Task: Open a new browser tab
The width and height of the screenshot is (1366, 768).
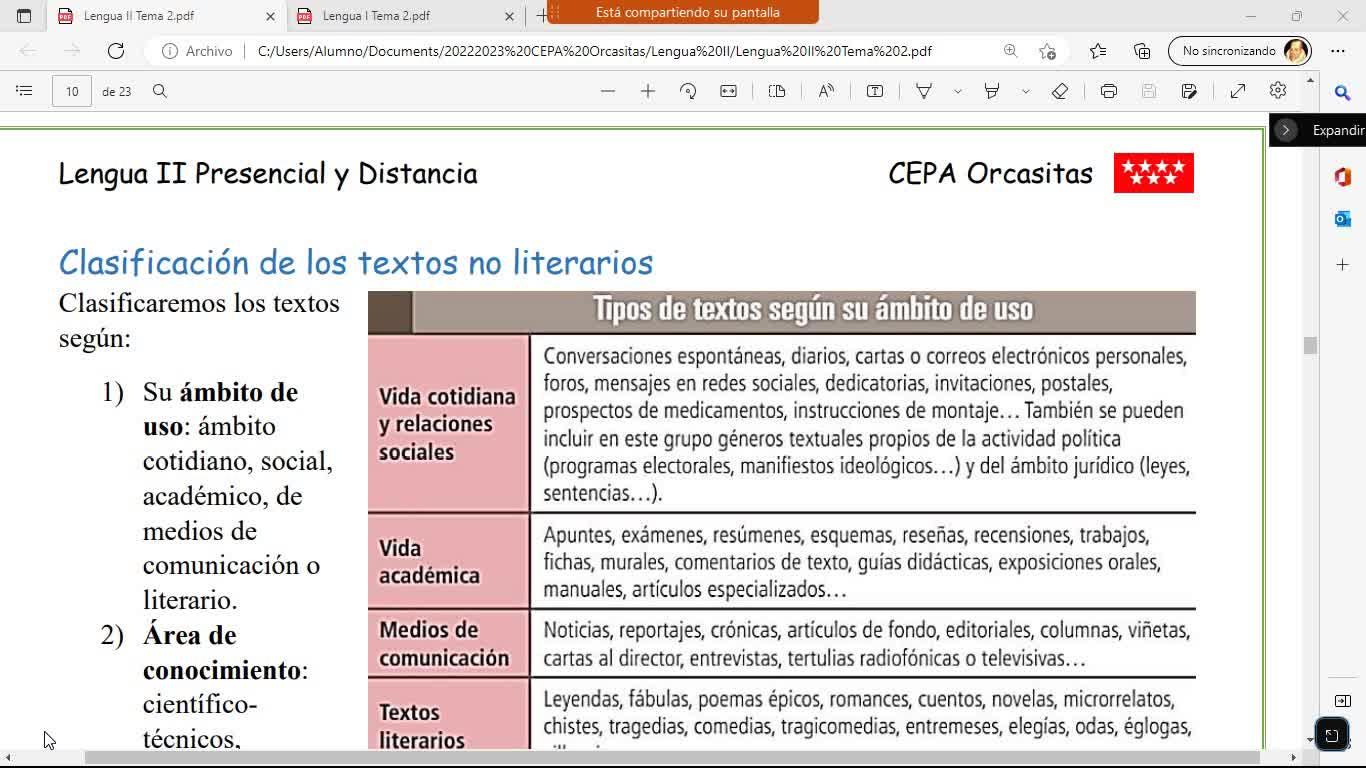Action: [x=541, y=16]
